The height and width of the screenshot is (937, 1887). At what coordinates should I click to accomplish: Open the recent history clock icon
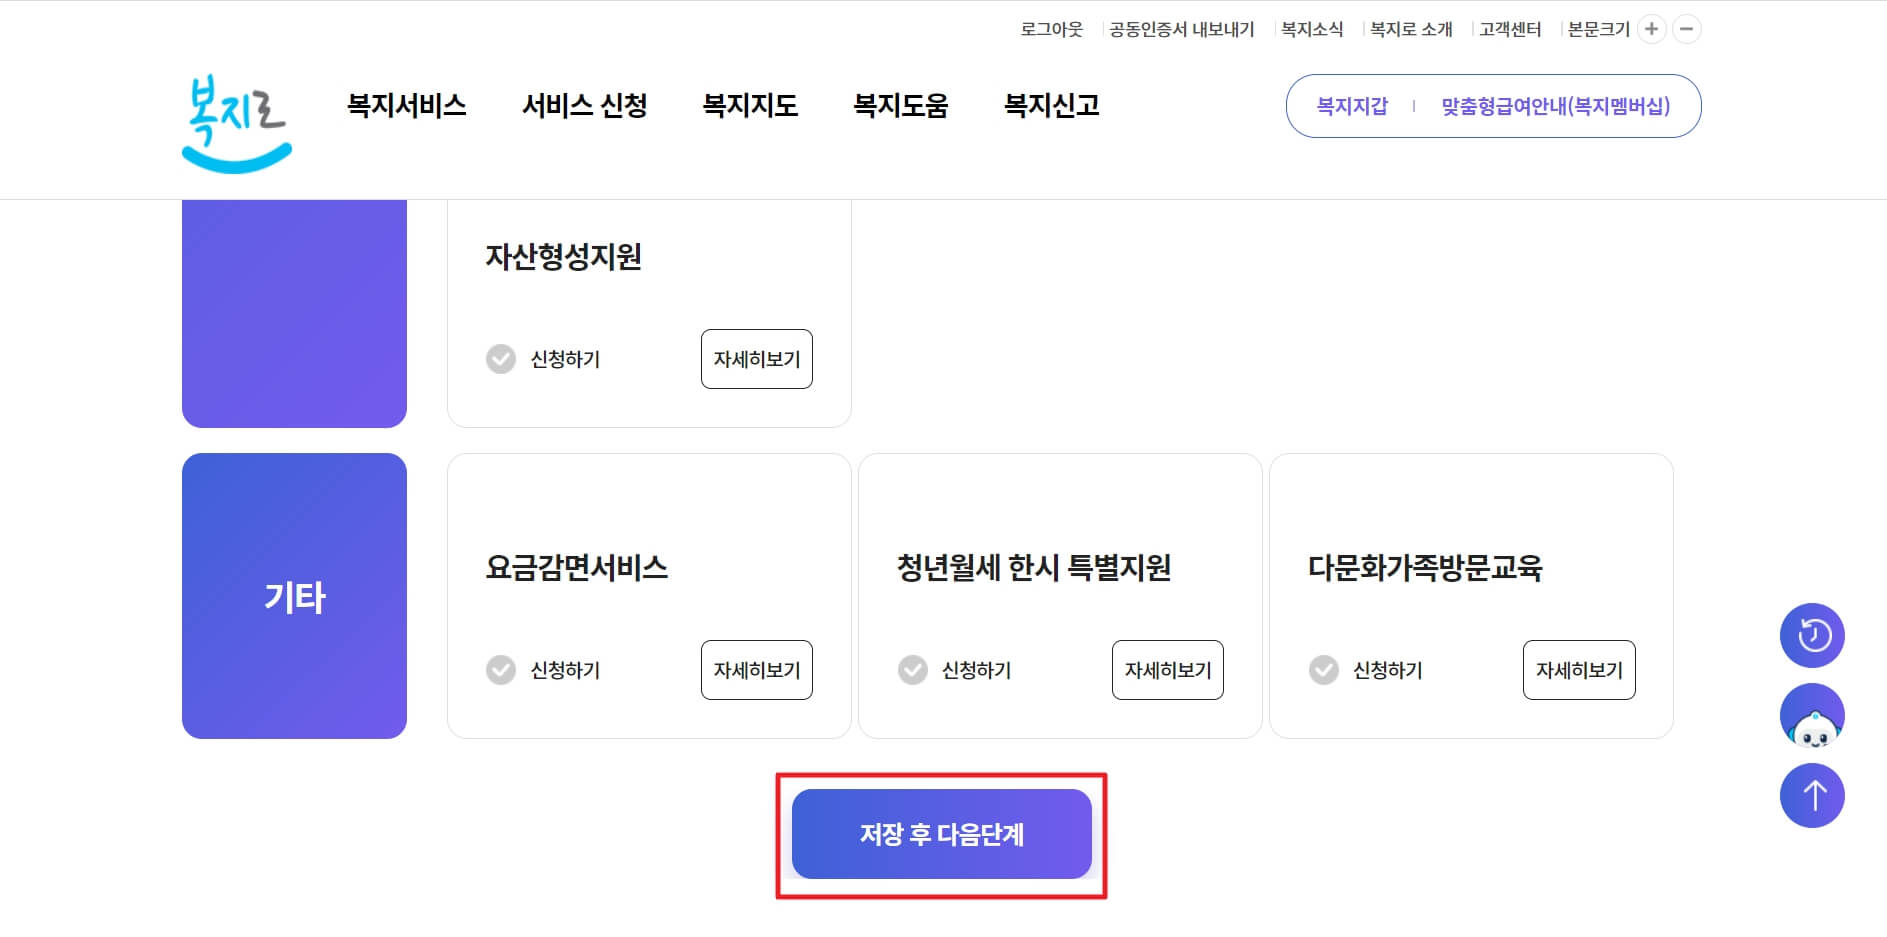[1812, 635]
